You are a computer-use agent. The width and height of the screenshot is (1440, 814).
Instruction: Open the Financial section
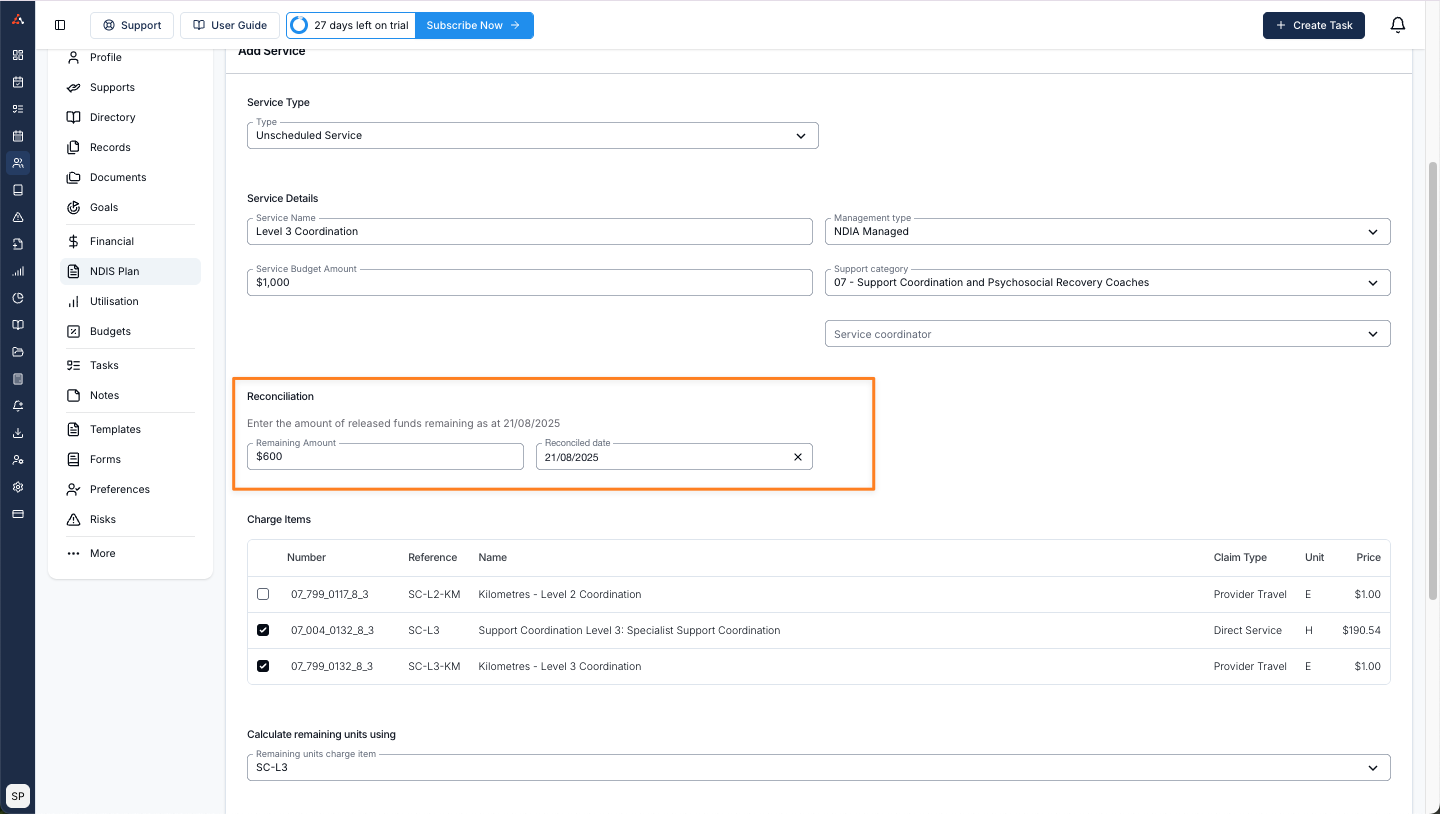[x=130, y=241]
